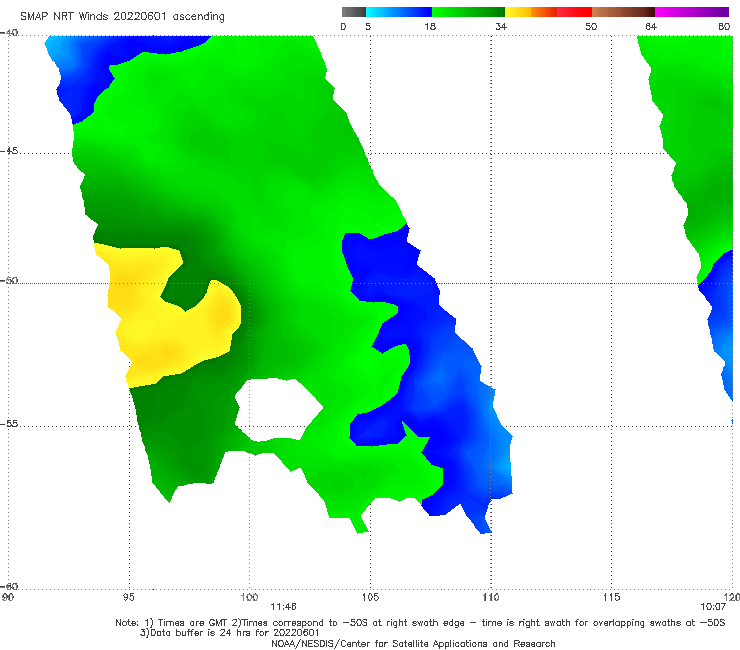
Task: Click the NOAA/NESDIS credit line
Action: 413,643
